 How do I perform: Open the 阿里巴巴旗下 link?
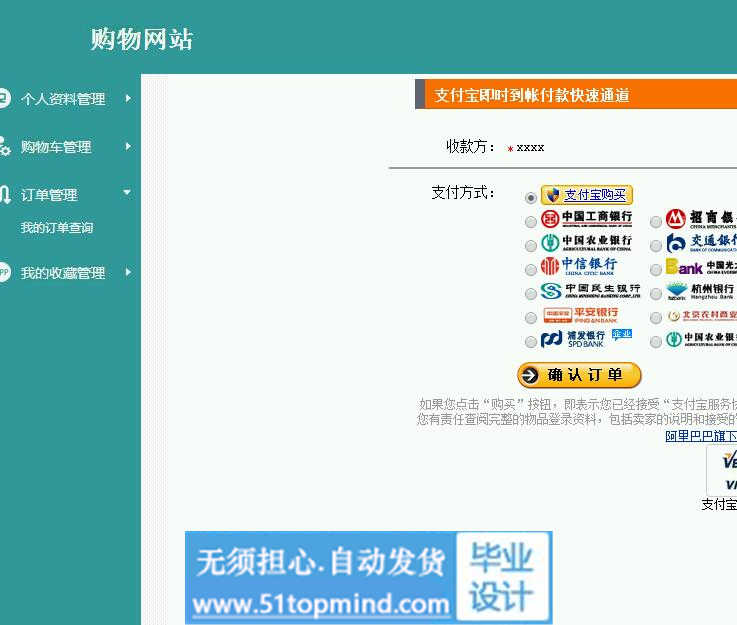tap(701, 436)
